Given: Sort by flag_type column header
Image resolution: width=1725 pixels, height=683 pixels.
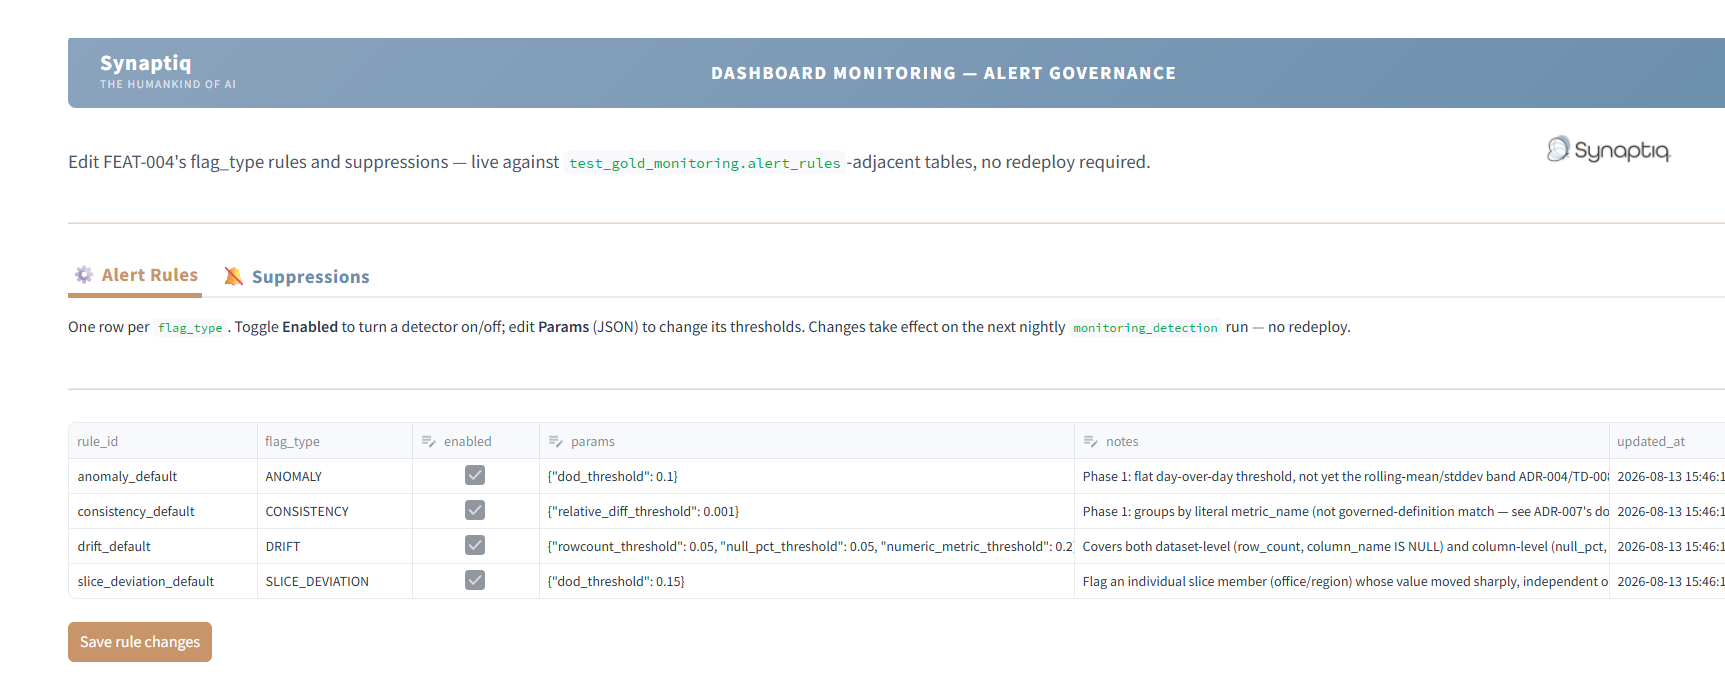Looking at the screenshot, I should click(335, 441).
